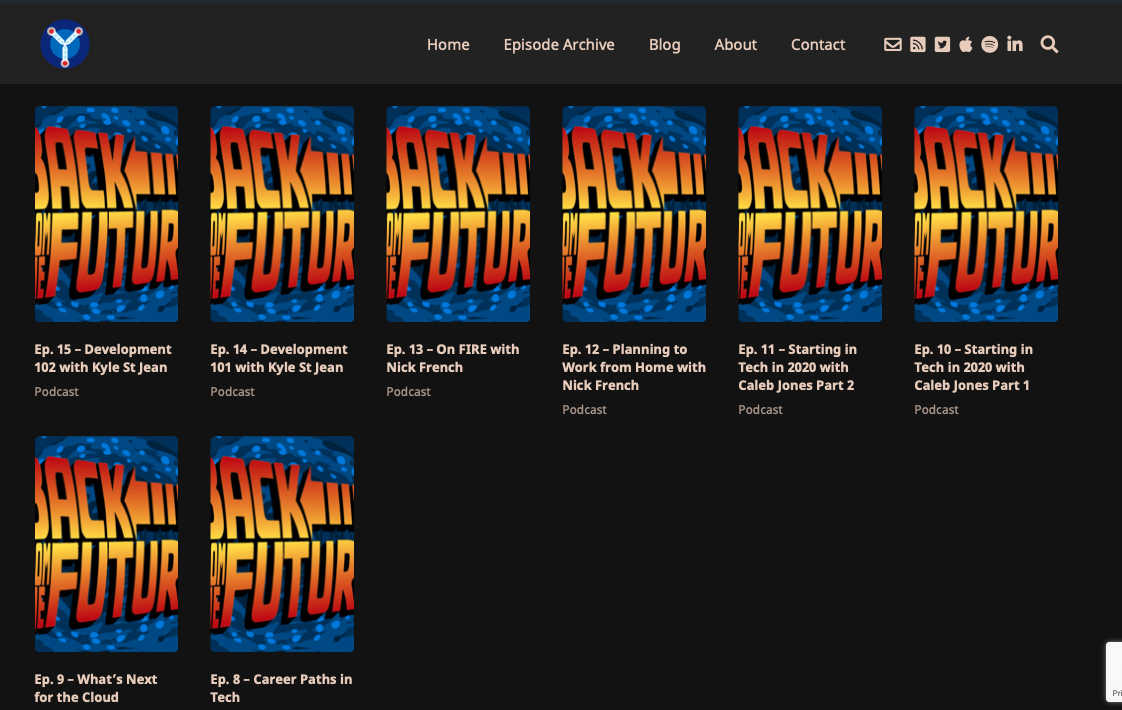Screen dimensions: 1122x710
Task: Open the Apple Podcasts icon
Action: 965,44
